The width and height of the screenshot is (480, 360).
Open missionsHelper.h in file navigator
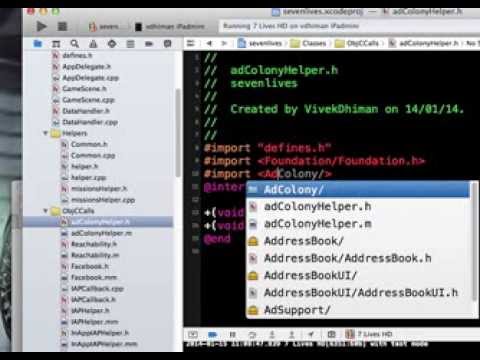(x=99, y=189)
